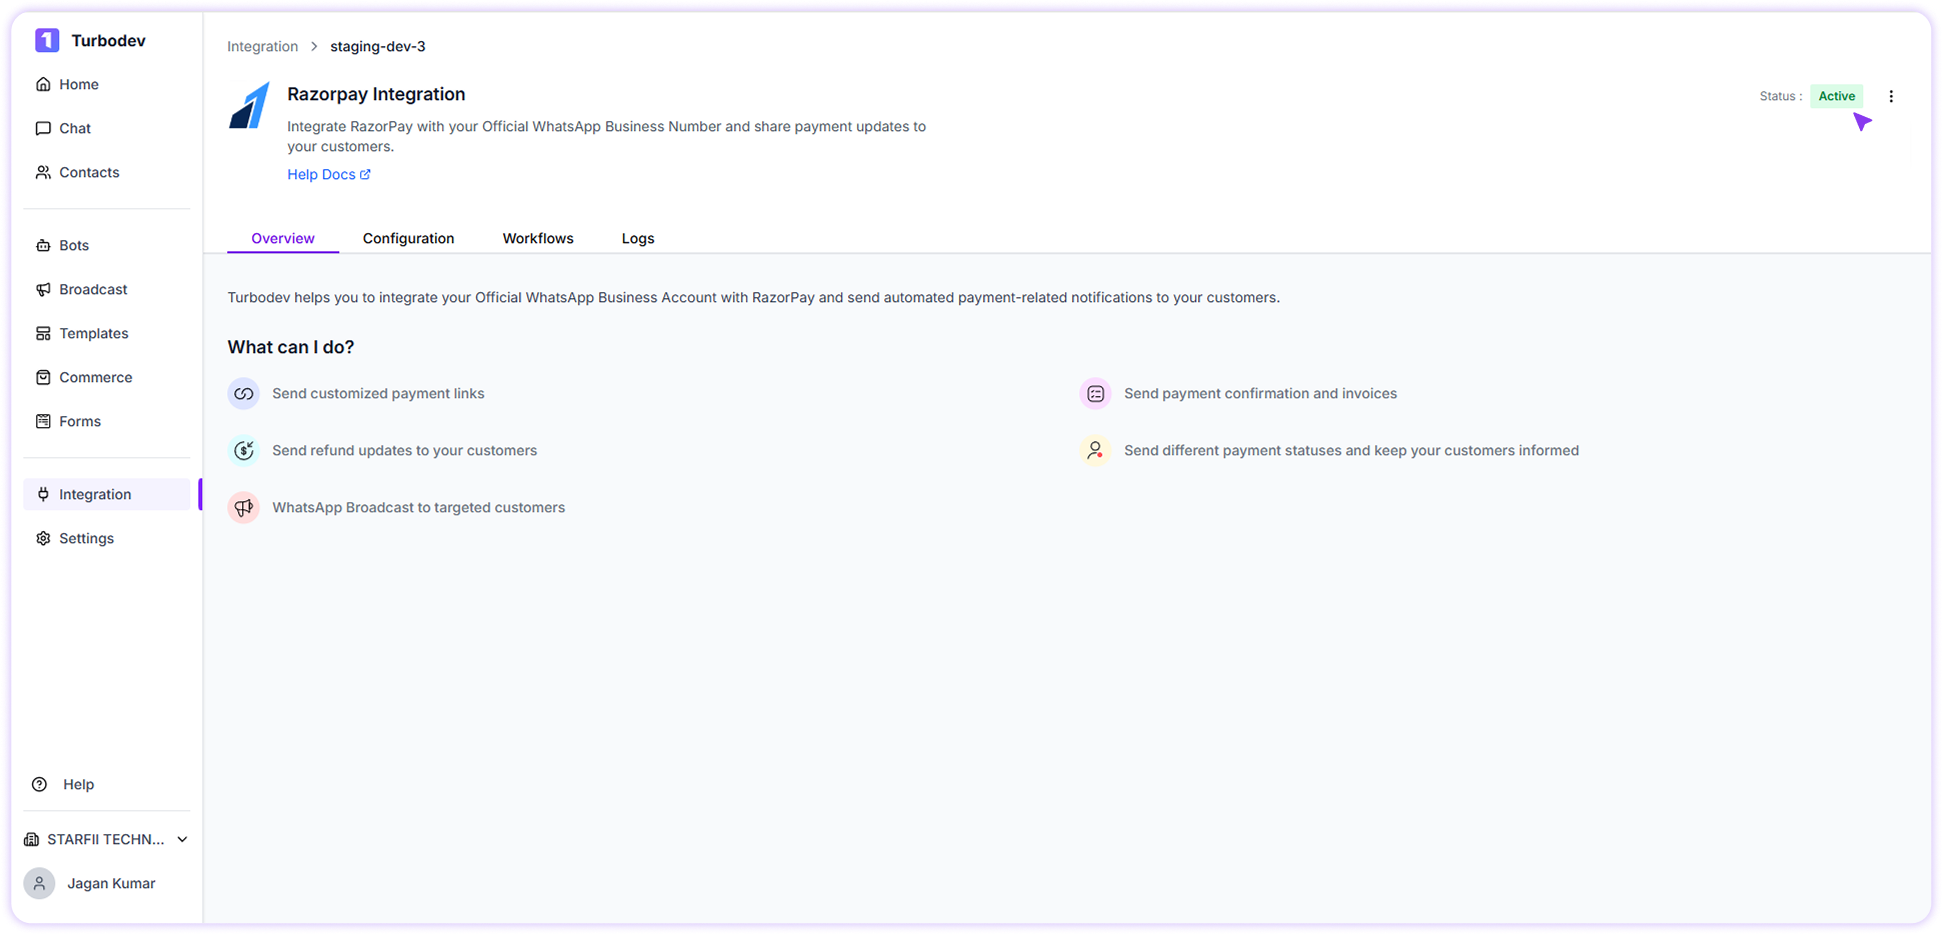Screen dimensions: 1943x935
Task: Open Settings from the sidebar gear icon
Action: [43, 538]
